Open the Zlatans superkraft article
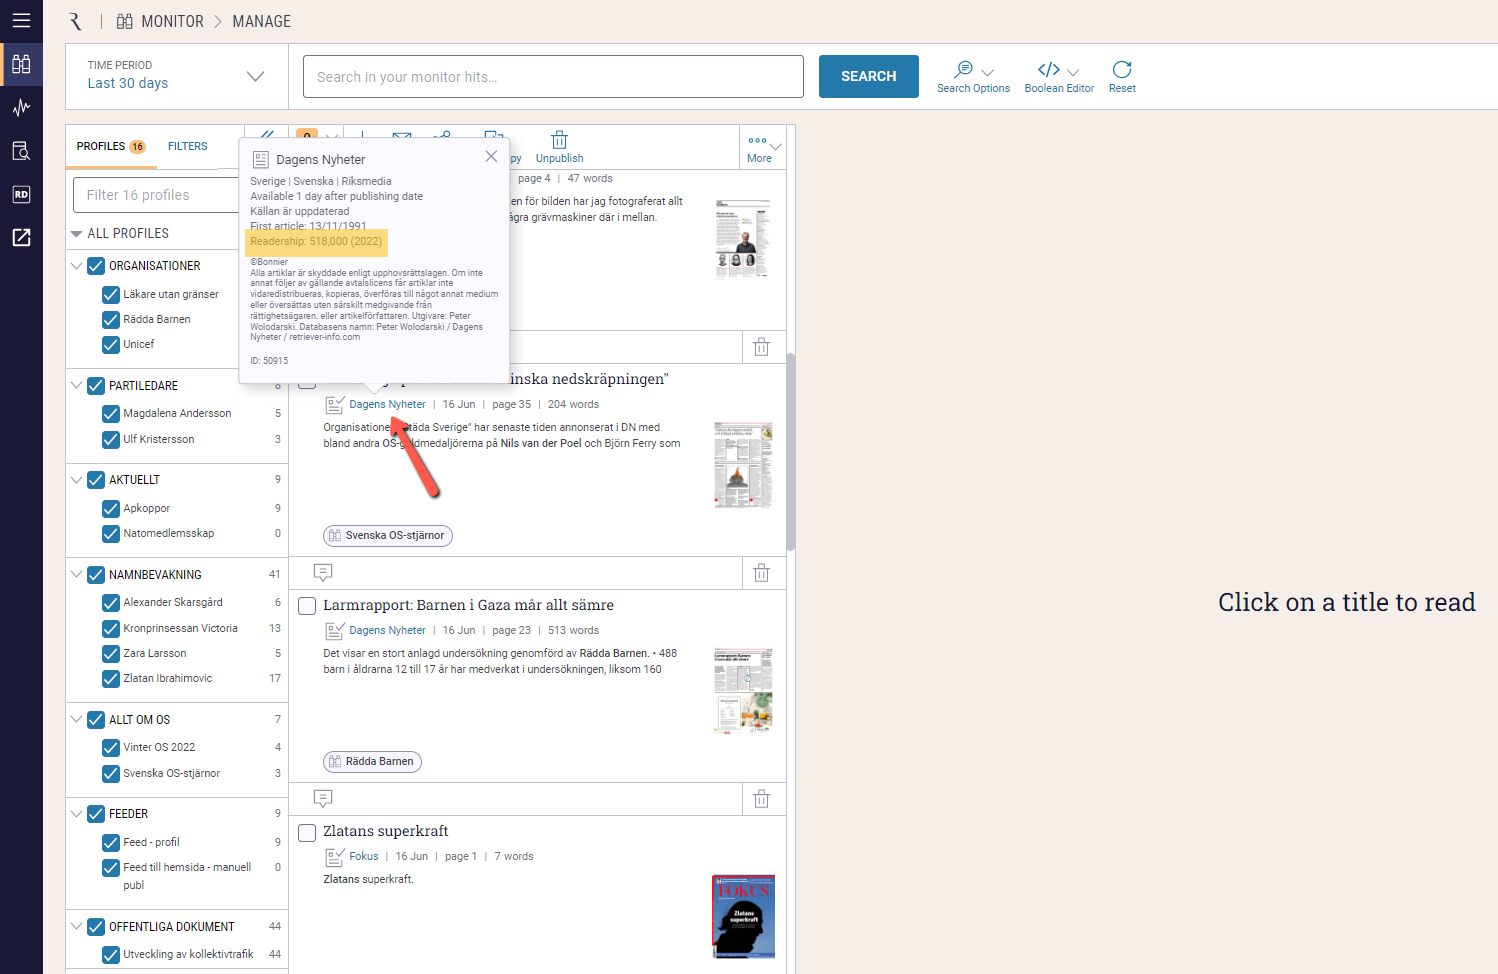Screen dimensions: 1498x974 pos(385,831)
